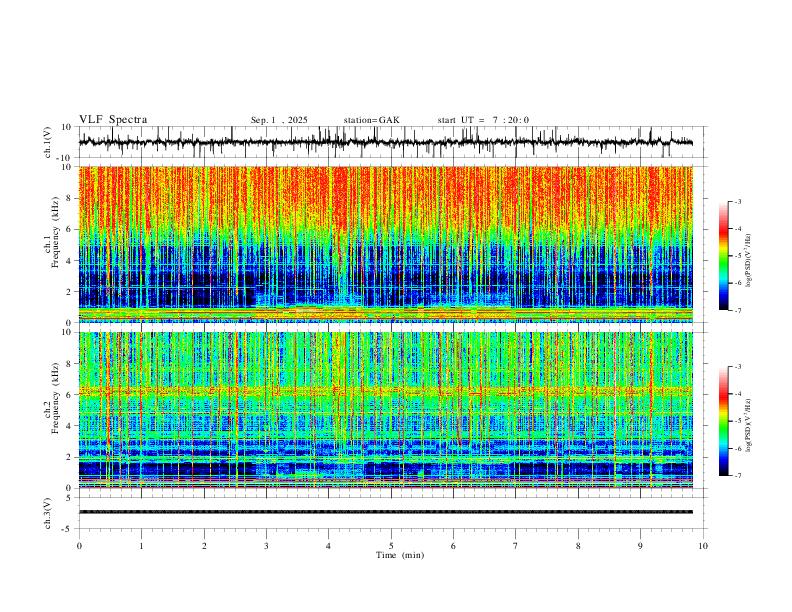792x612 pixels.
Task: Click the time axis tick label "5"
Action: (391, 546)
